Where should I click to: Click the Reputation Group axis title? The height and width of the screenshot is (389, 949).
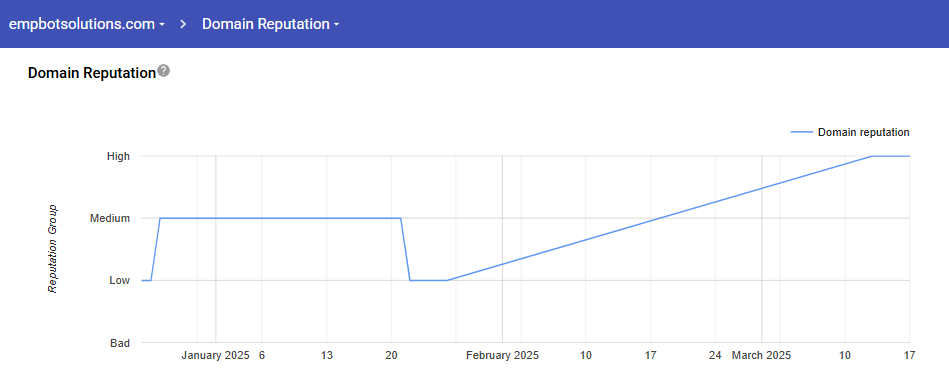(x=53, y=249)
